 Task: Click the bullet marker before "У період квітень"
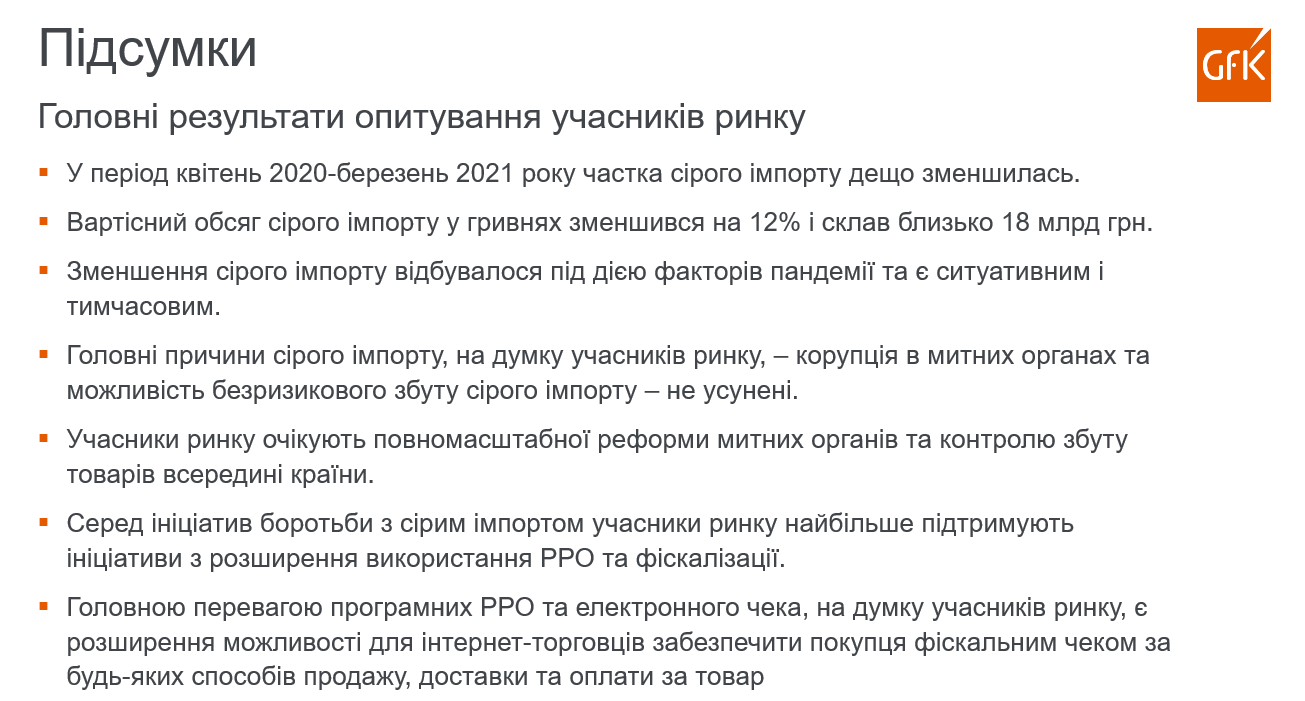[x=44, y=171]
